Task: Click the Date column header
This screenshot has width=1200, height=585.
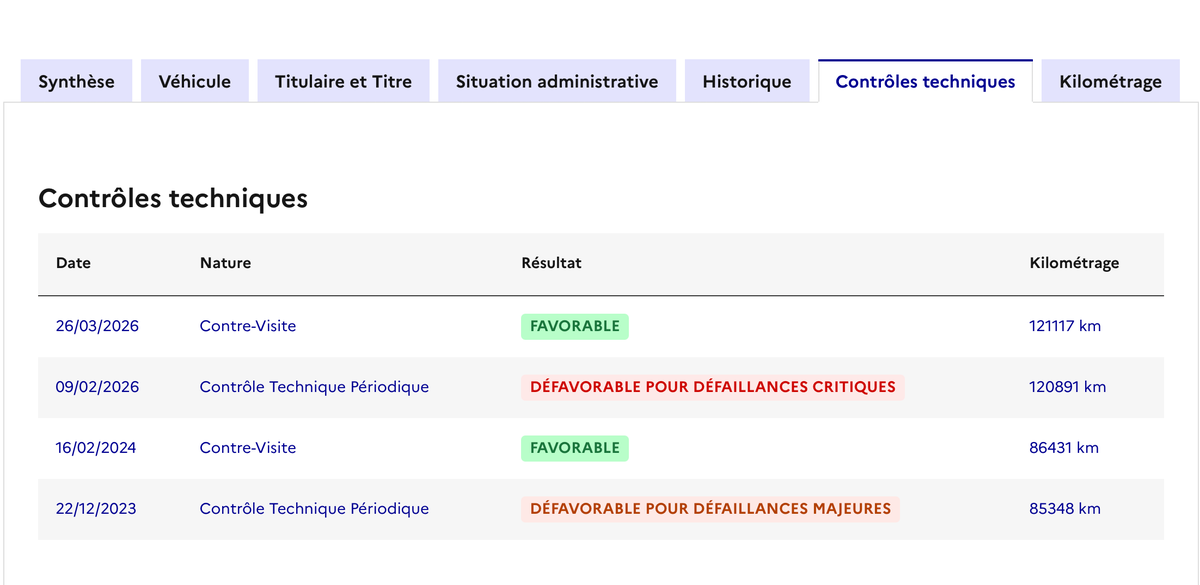Action: (73, 263)
